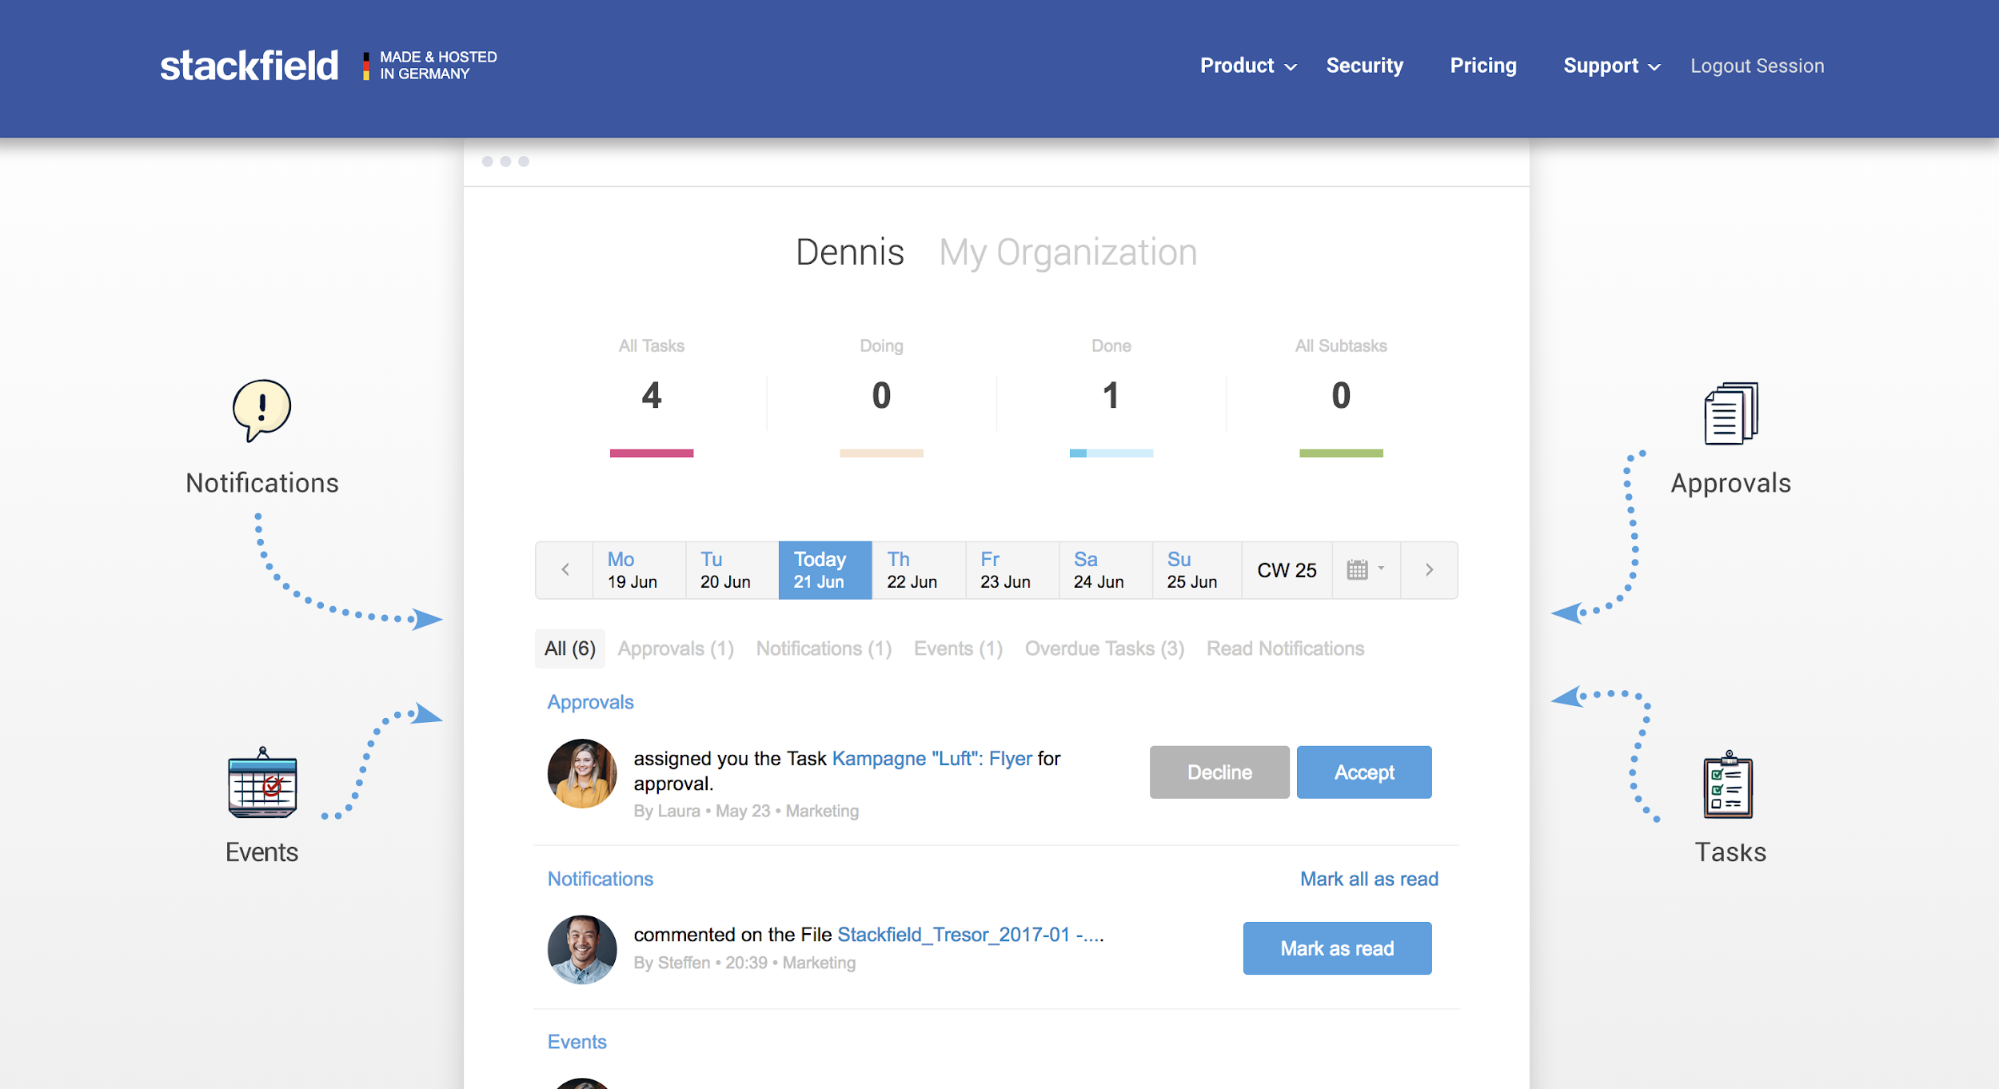Click the Approvals documents icon
Viewport: 1999px width, 1090px height.
point(1731,413)
